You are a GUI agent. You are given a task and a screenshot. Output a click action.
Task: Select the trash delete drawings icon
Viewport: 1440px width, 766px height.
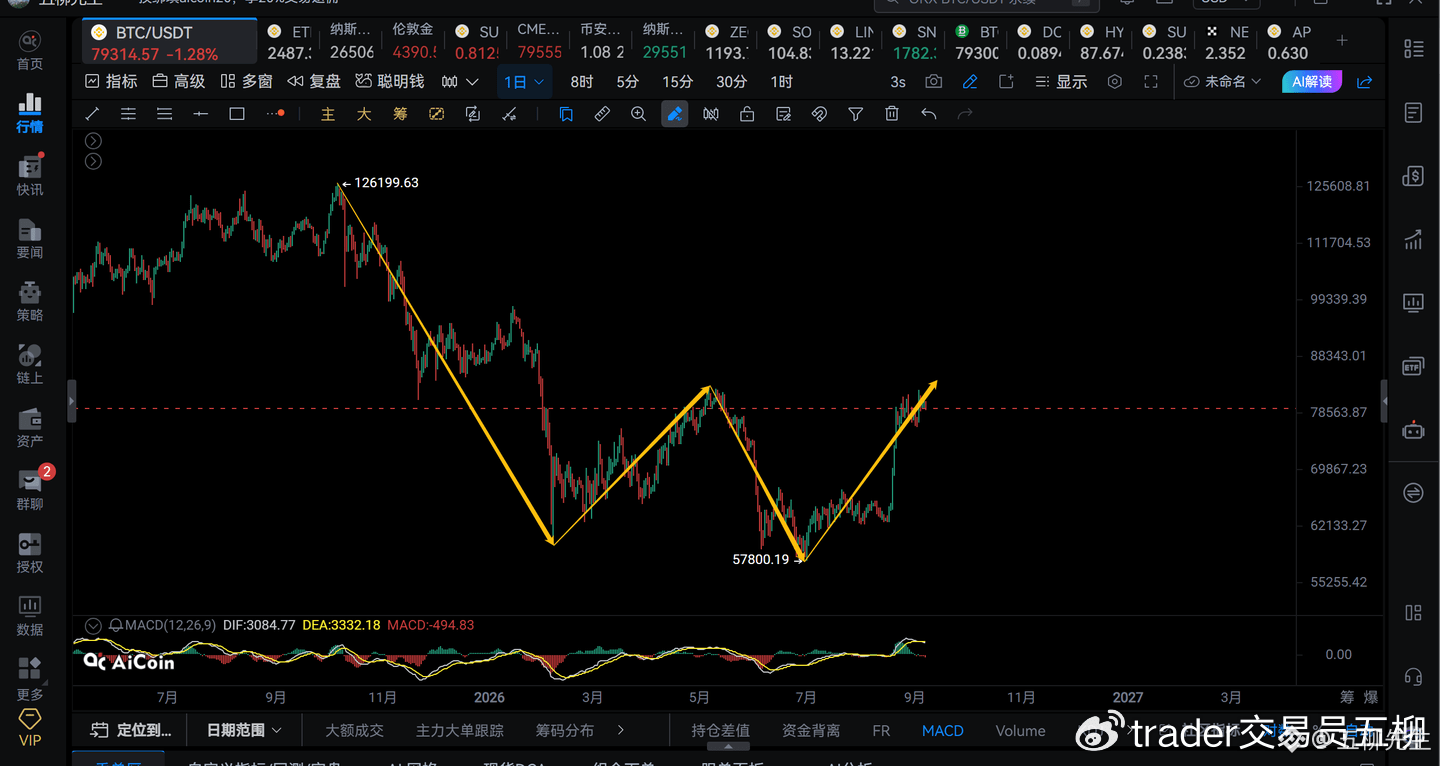892,114
